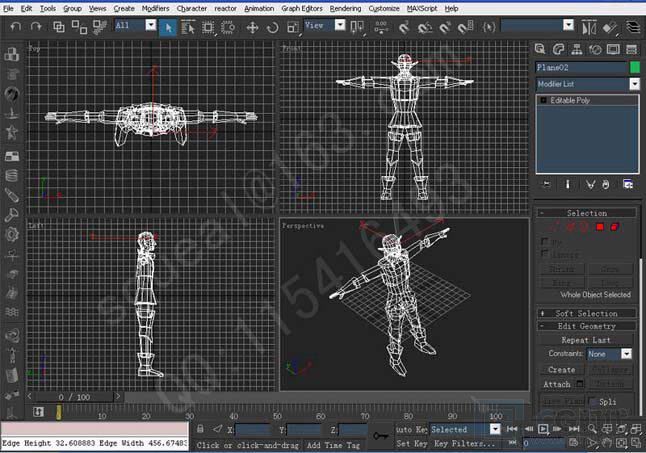Click the Play Animation button
The image size is (646, 453).
coord(543,429)
